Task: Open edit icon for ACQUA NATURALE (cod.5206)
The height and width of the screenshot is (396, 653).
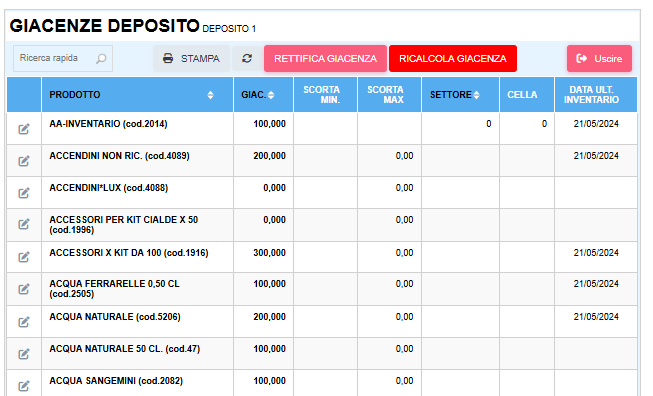Action: click(24, 322)
